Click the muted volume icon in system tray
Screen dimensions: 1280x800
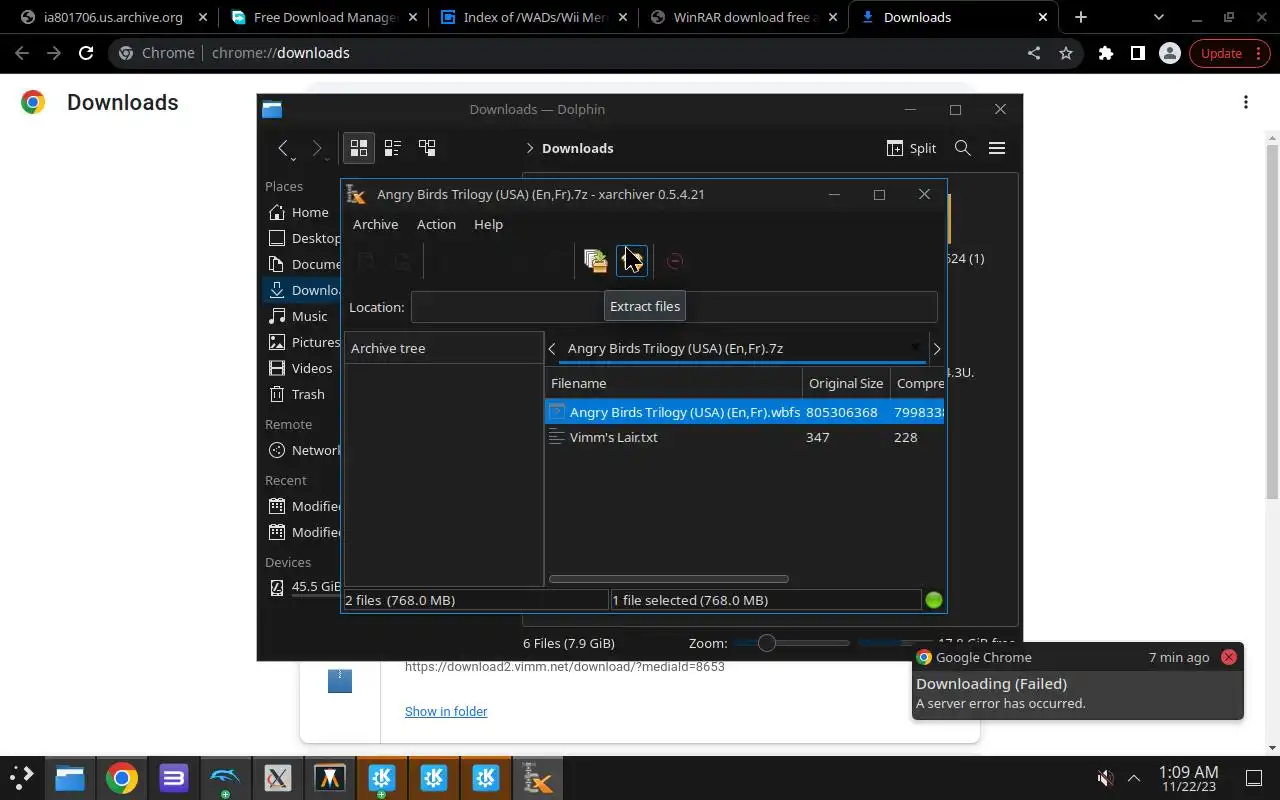click(x=1105, y=778)
